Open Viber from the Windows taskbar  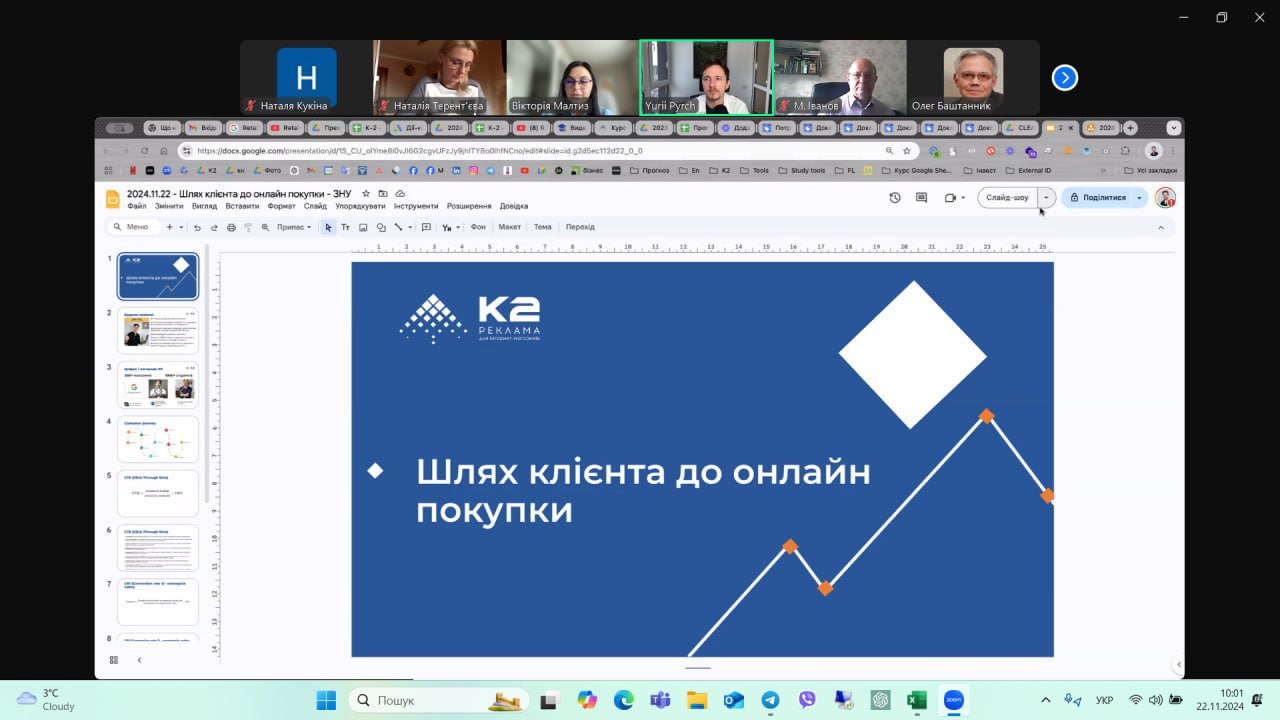(x=807, y=700)
